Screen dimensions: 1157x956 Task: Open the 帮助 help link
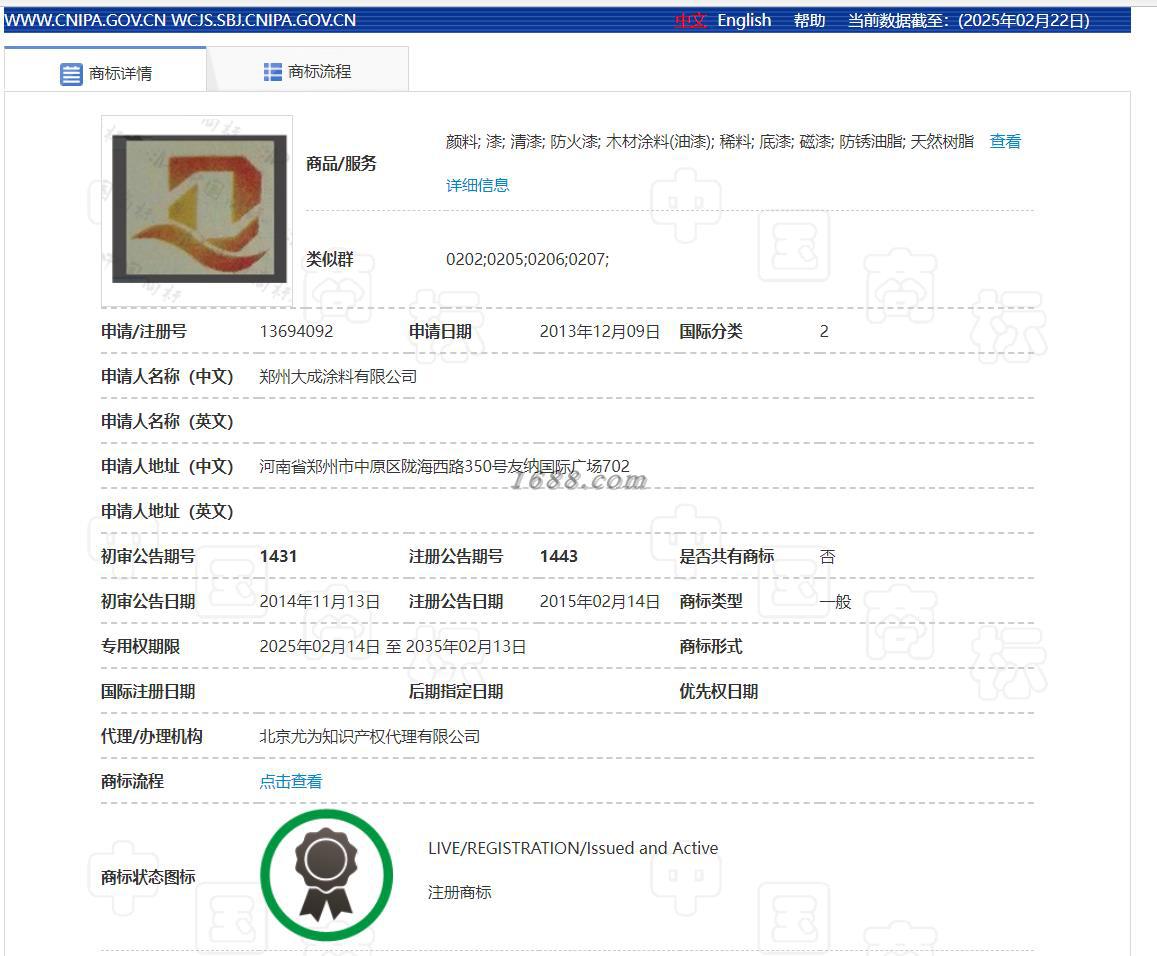tap(809, 21)
